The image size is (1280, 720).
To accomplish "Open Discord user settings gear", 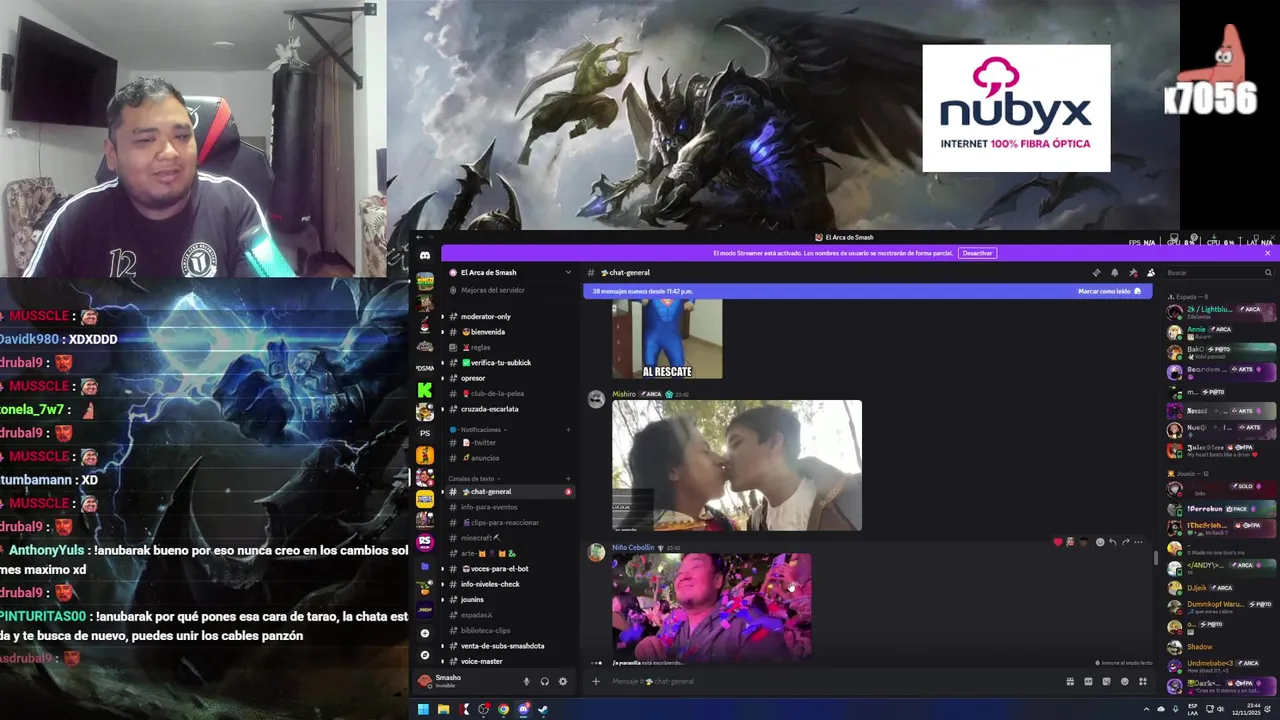I will 562,681.
